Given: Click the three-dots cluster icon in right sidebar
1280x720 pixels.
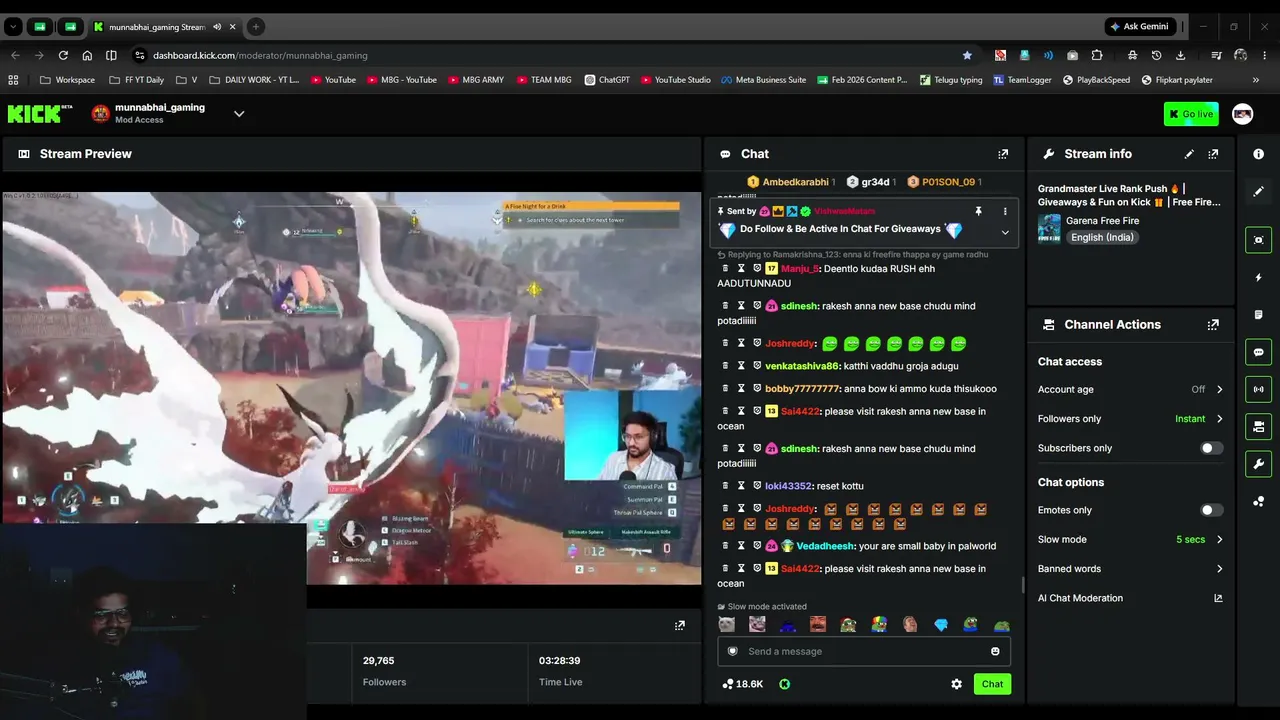Looking at the screenshot, I should [x=1258, y=502].
